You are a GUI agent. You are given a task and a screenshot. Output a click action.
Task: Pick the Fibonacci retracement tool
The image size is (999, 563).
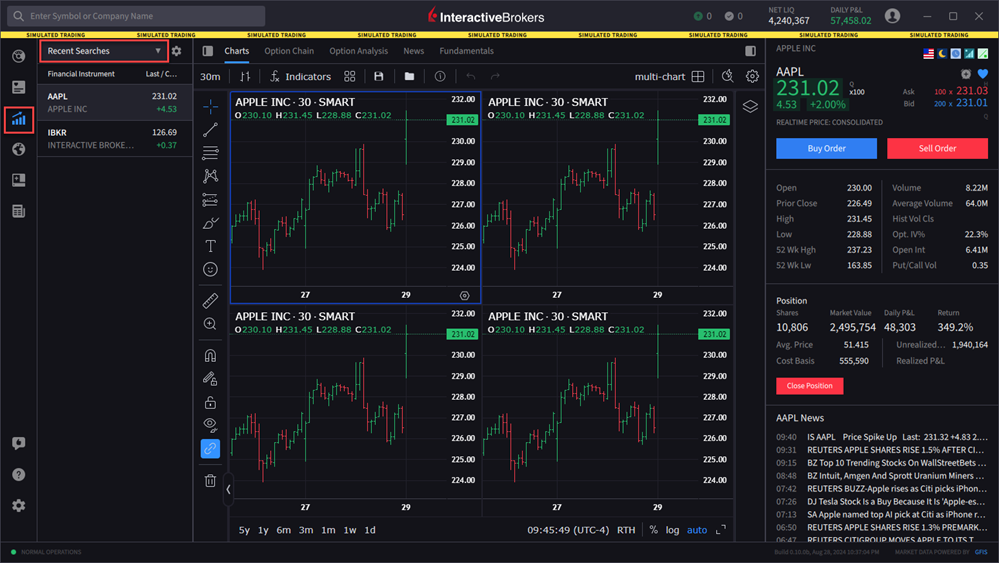click(210, 153)
